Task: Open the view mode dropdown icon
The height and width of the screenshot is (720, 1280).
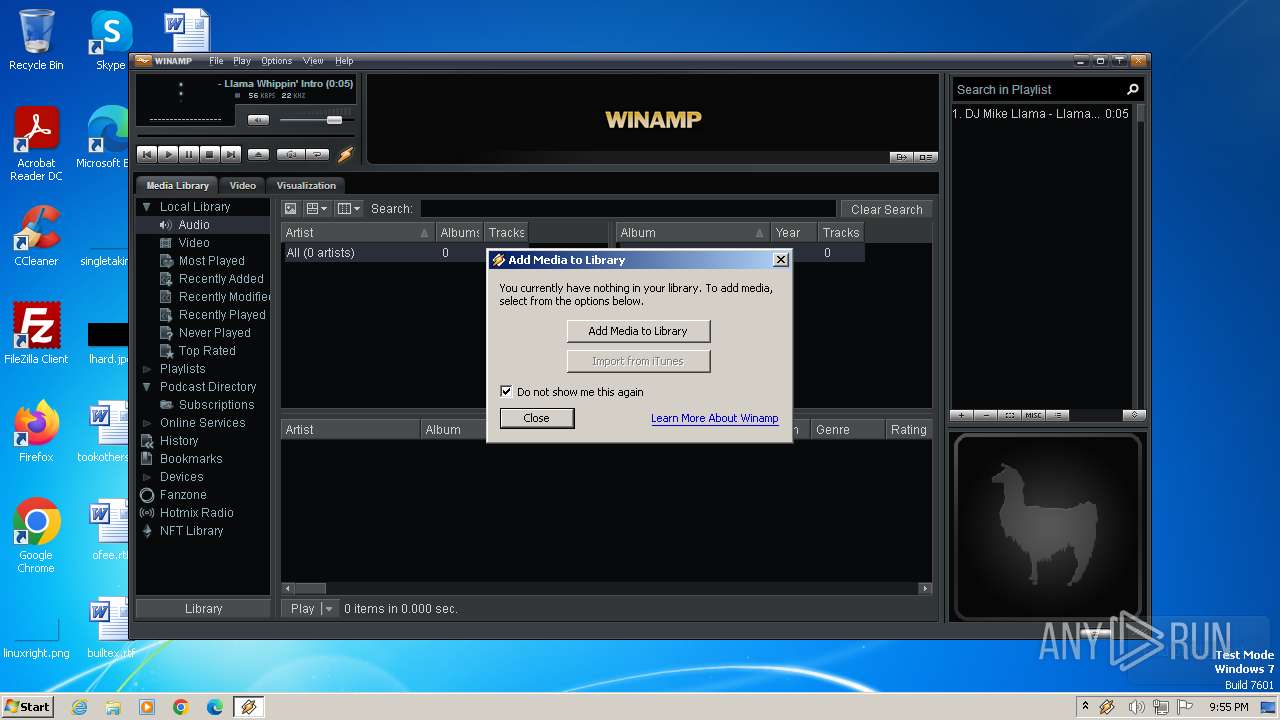Action: [x=317, y=209]
